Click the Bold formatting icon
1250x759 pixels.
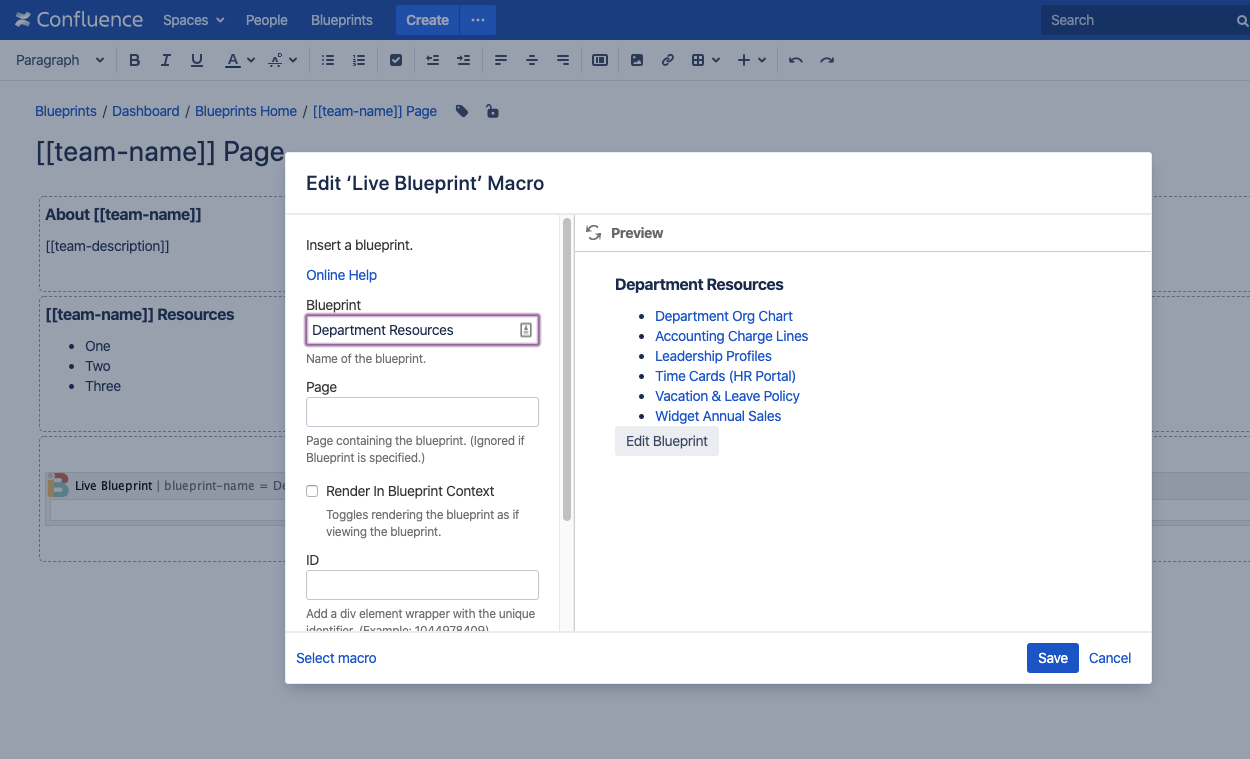click(135, 60)
